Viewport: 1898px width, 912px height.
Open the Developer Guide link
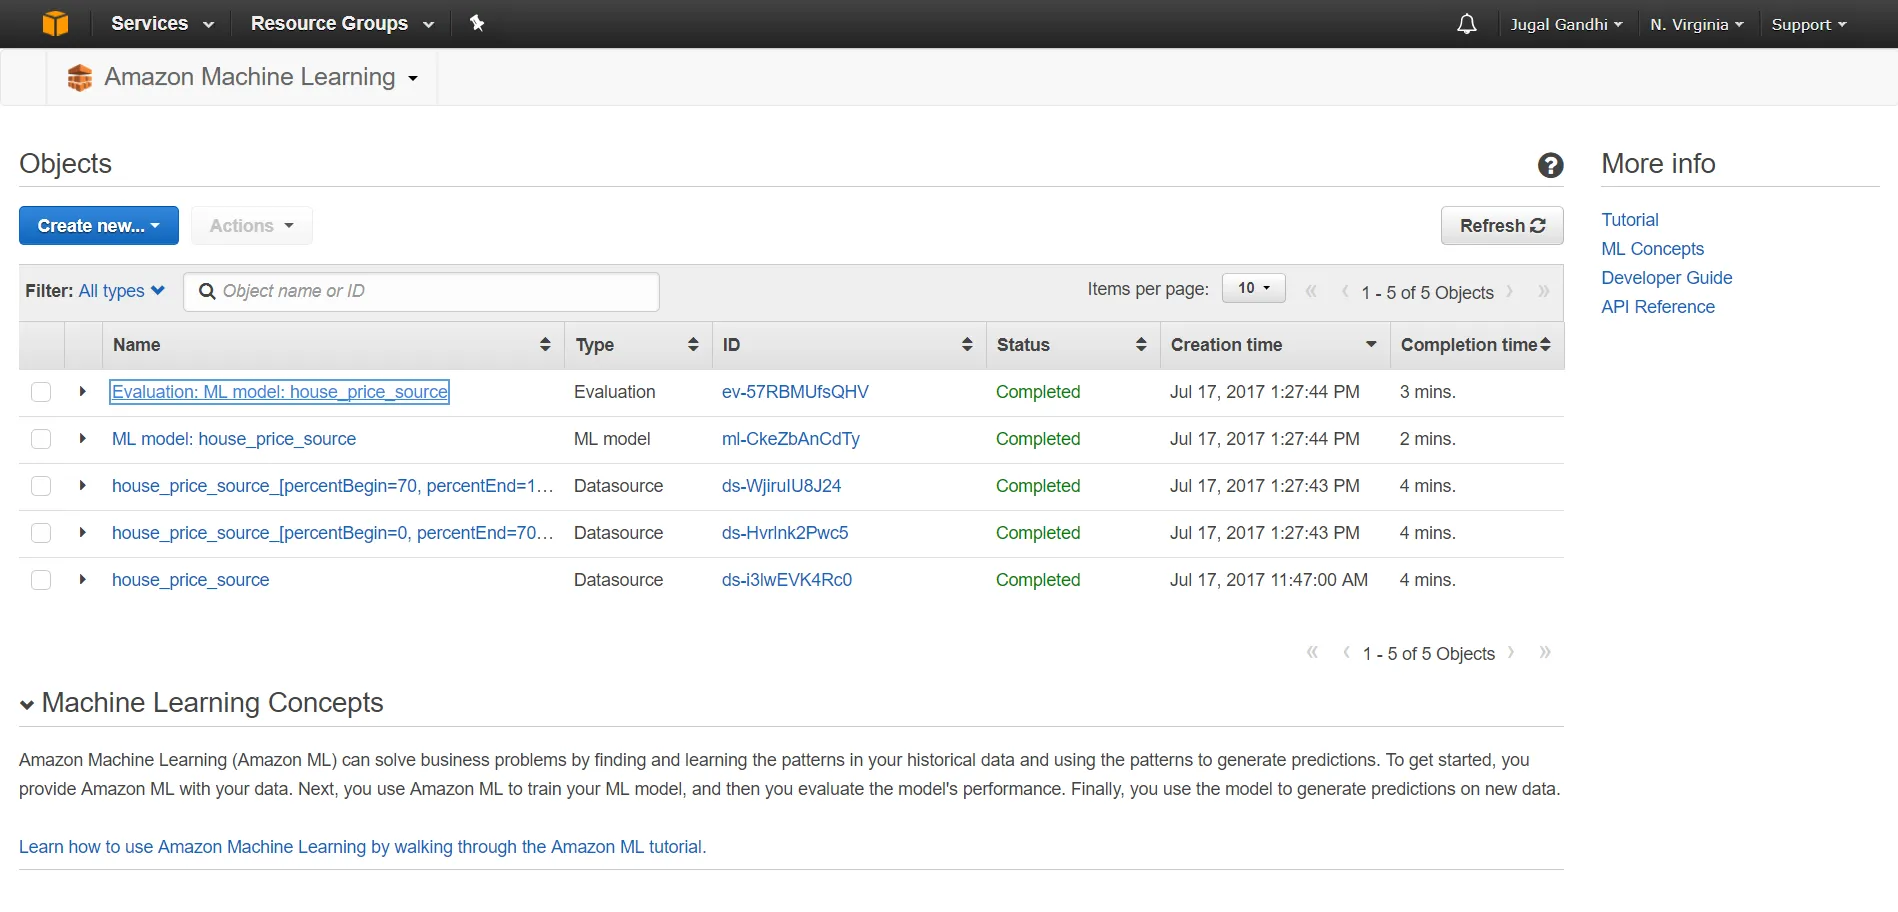(x=1666, y=278)
